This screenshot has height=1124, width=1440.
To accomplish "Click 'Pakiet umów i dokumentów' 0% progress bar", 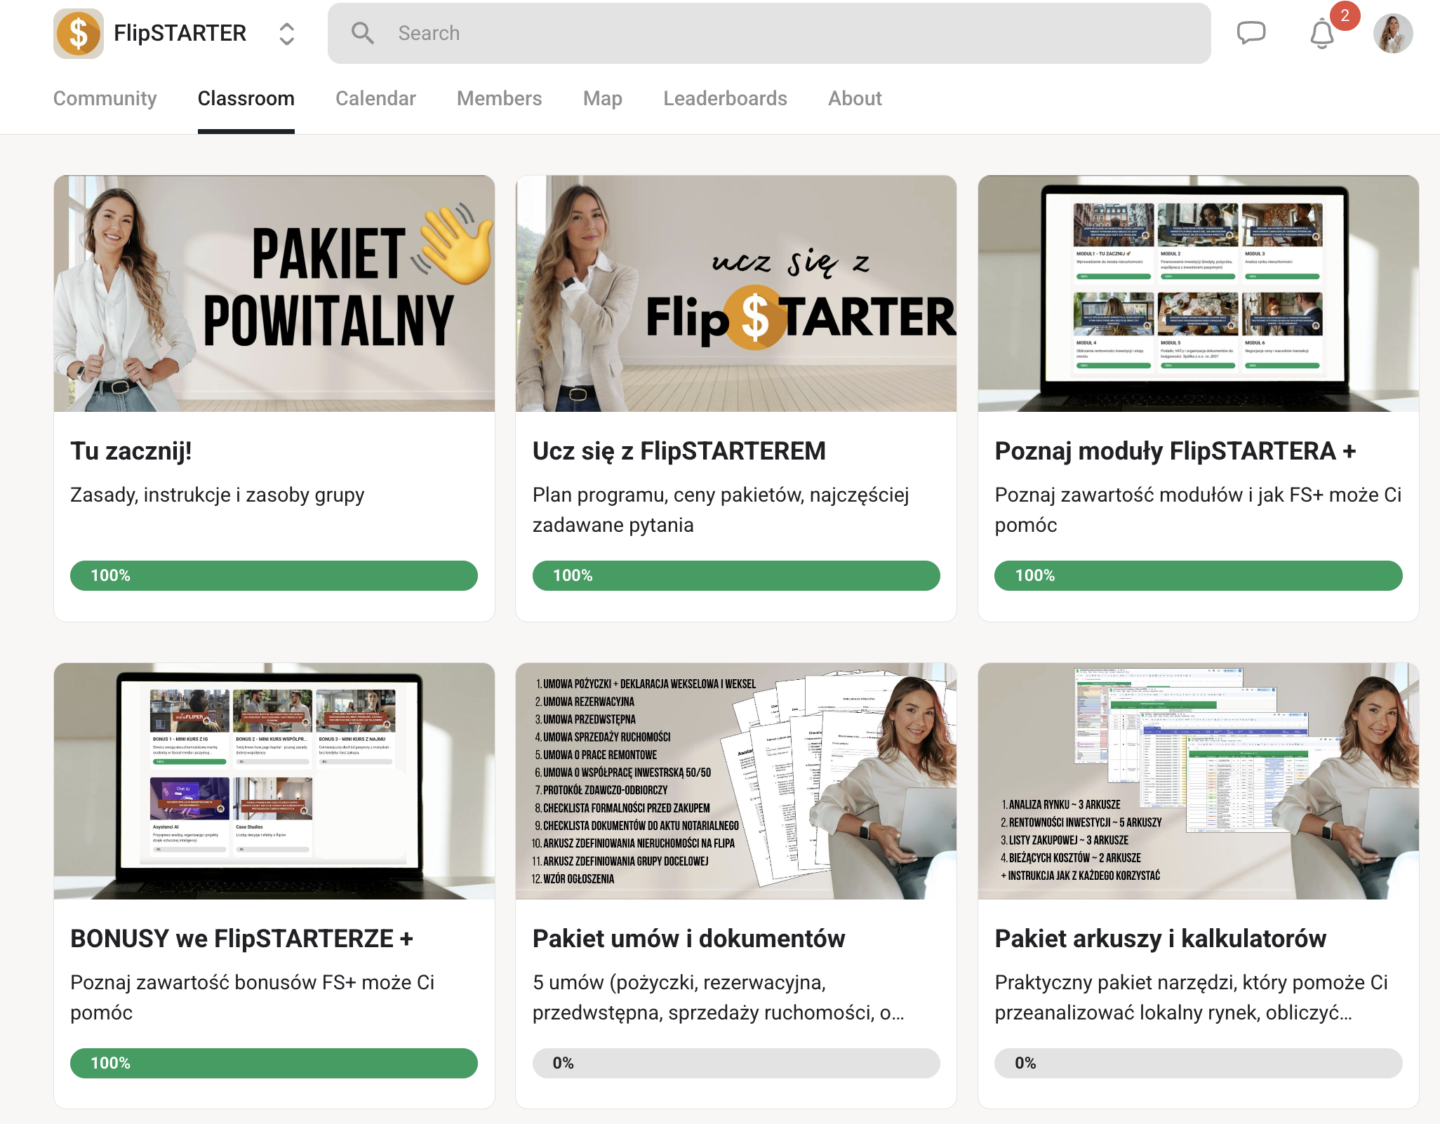I will [x=736, y=1063].
